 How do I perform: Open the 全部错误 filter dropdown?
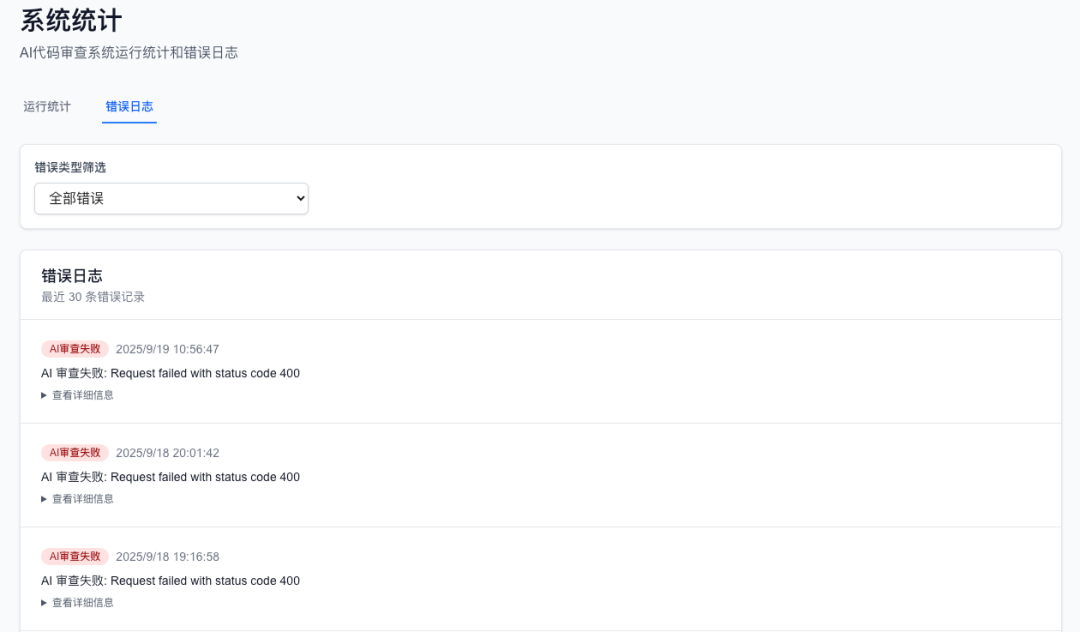pyautogui.click(x=172, y=198)
